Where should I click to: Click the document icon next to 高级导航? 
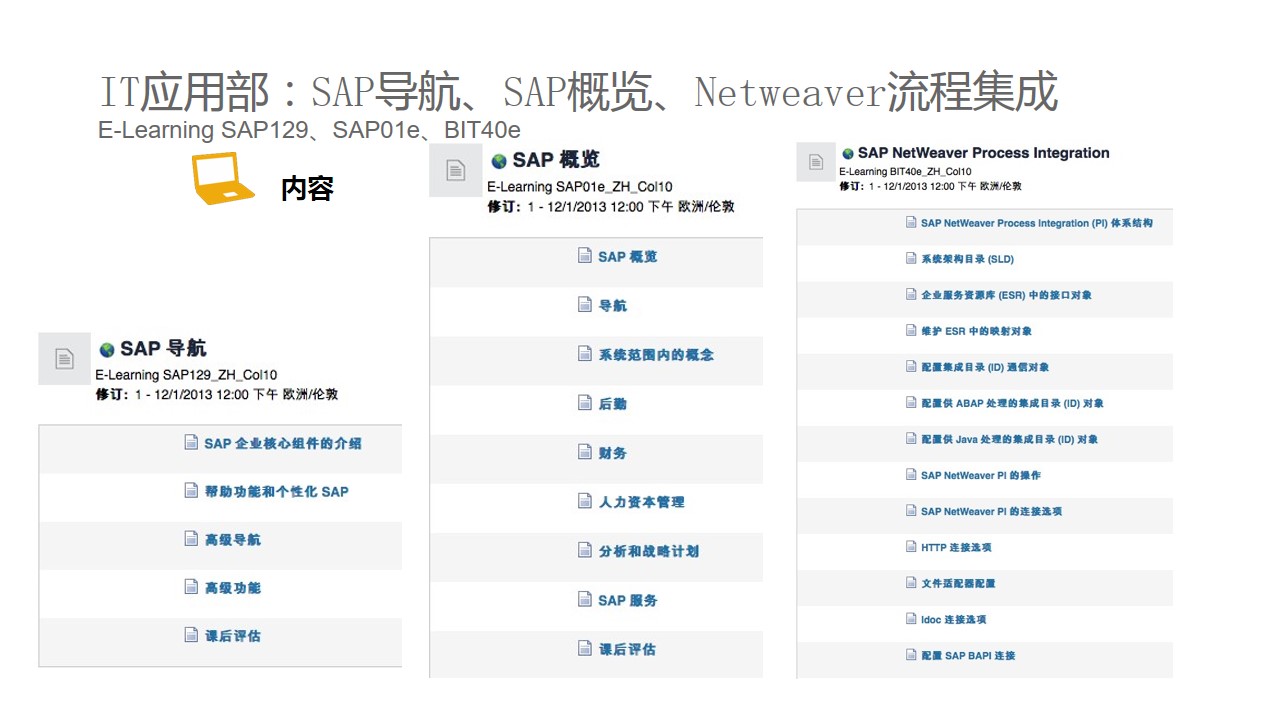coord(191,538)
